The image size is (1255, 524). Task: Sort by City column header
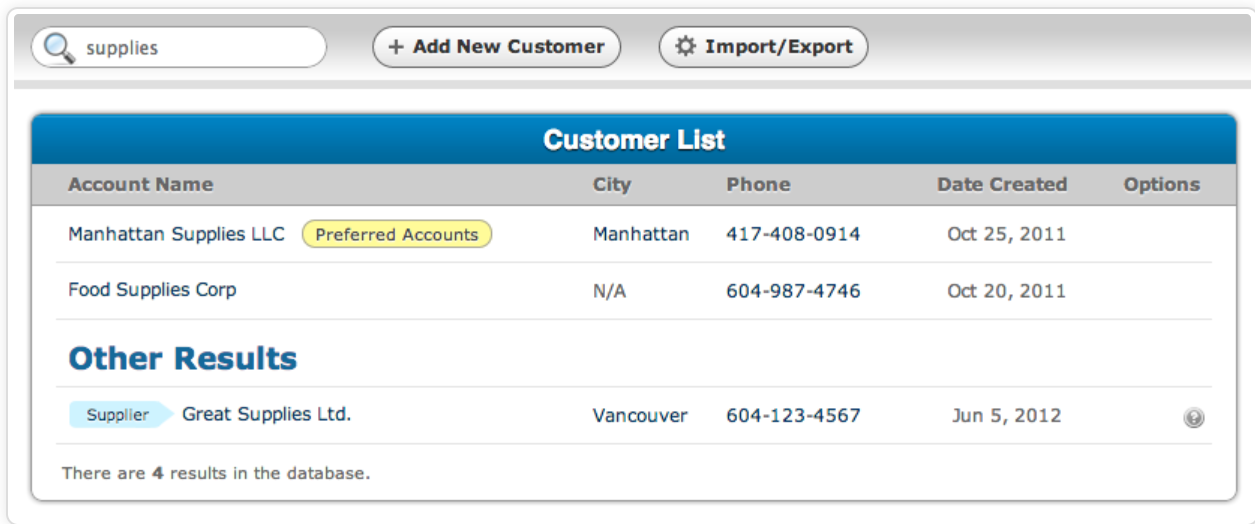tap(612, 184)
